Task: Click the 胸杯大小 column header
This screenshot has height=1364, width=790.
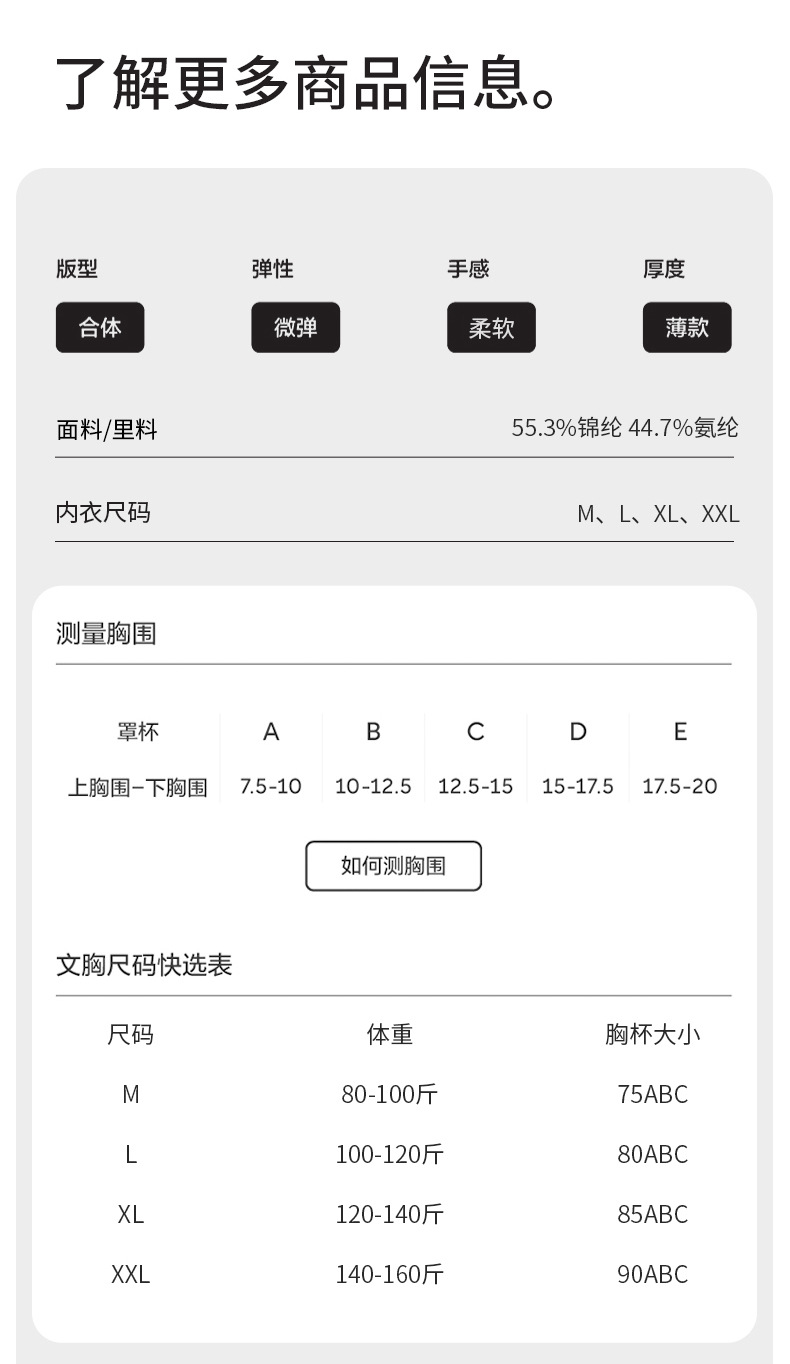Action: tap(653, 1034)
